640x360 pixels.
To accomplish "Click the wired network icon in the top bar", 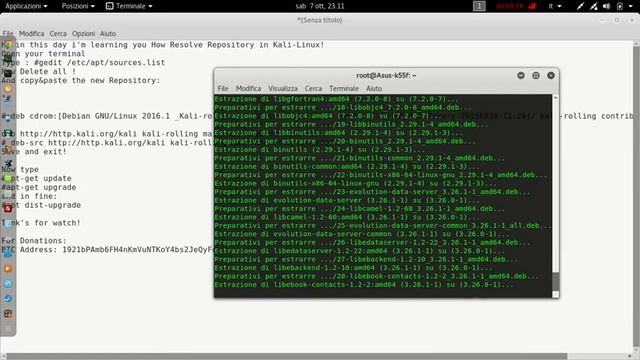I will pos(580,6).
